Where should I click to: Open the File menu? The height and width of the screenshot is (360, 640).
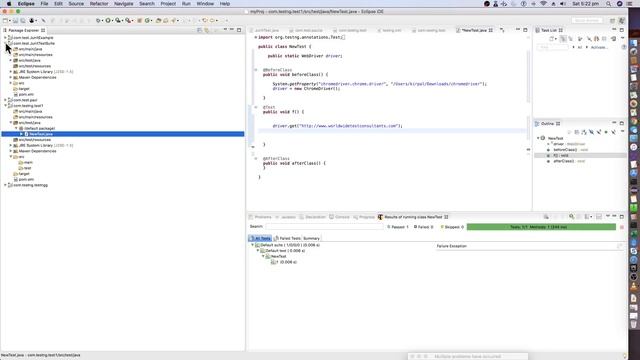(44, 4)
